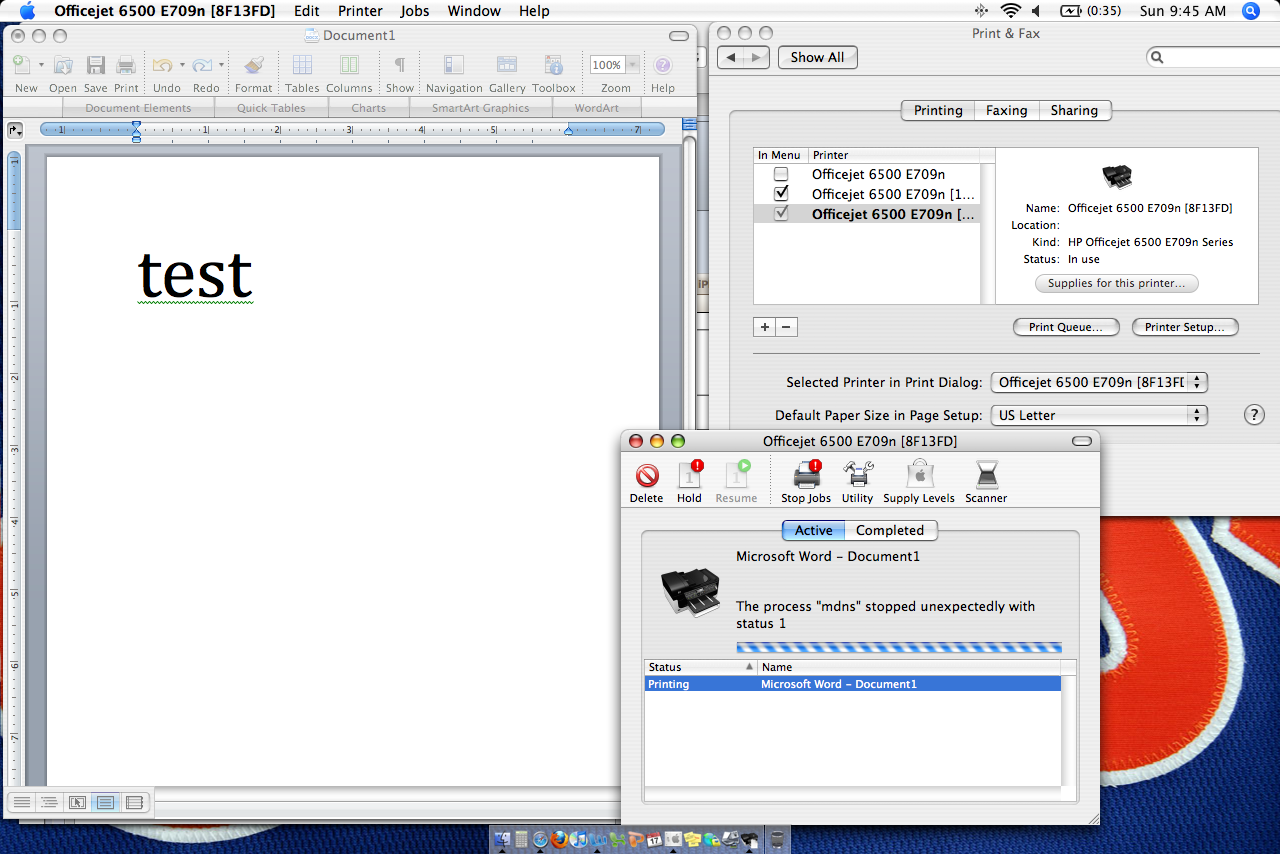Open the Zoom 100% dropdown
Image resolution: width=1280 pixels, height=854 pixels.
click(x=633, y=65)
